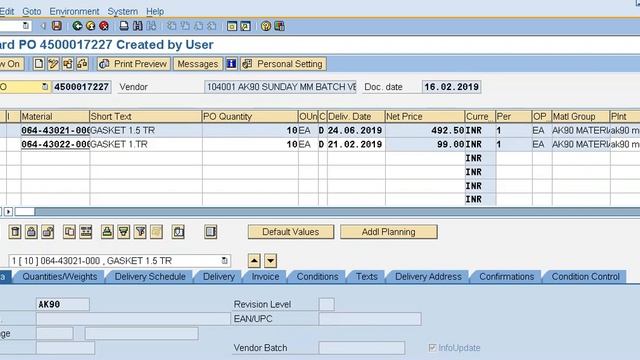This screenshot has height=360, width=640.
Task: Click the green Back arrow icon
Action: tap(77, 26)
